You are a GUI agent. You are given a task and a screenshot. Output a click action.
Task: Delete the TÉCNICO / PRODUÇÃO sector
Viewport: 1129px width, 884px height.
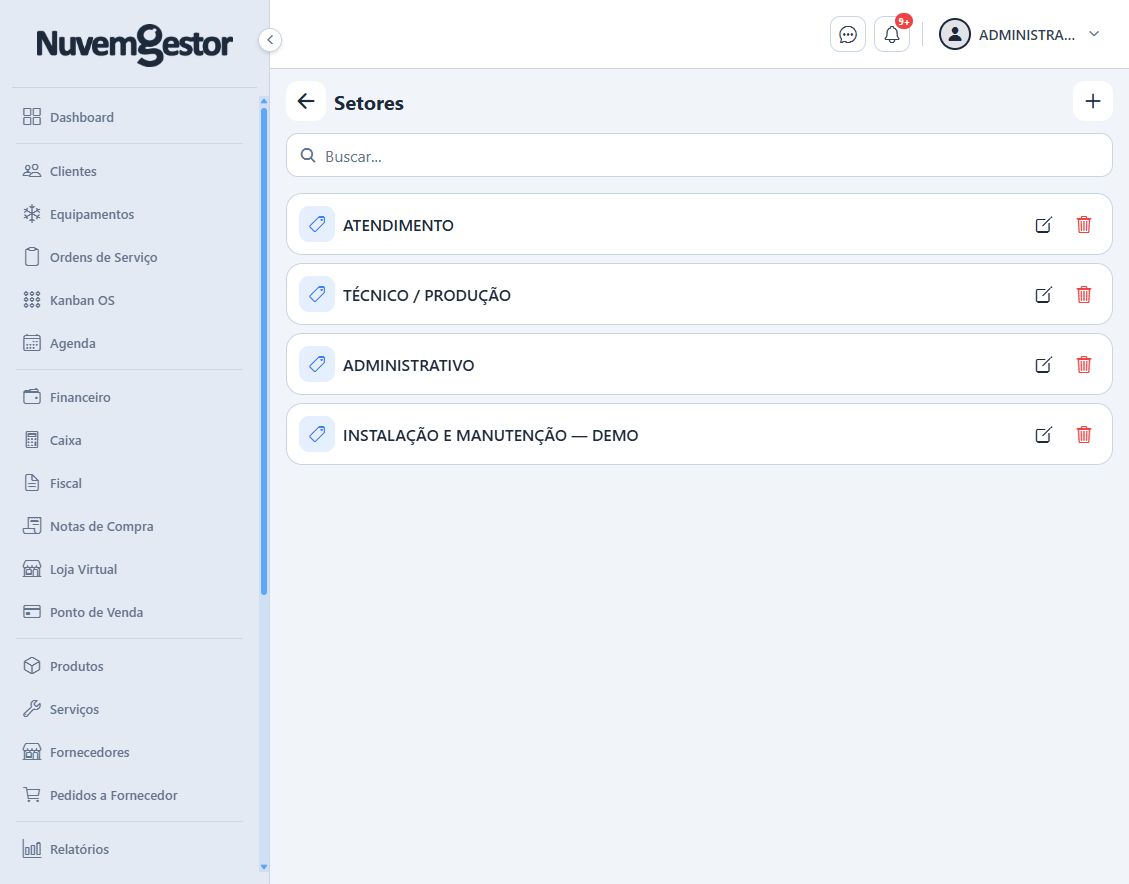click(x=1084, y=294)
